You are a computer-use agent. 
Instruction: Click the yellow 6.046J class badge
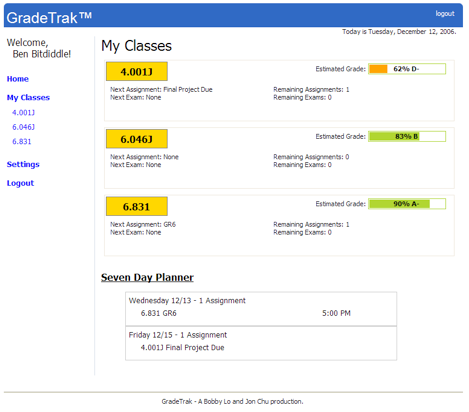point(137,139)
